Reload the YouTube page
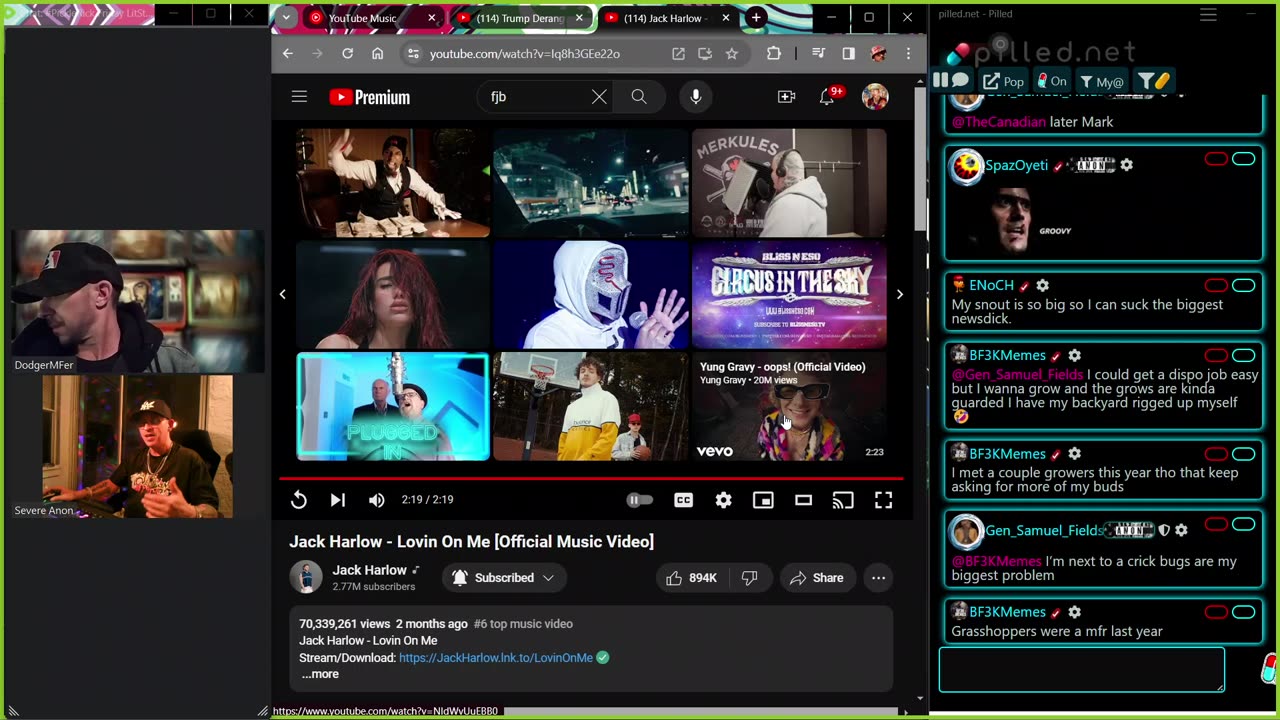 pos(347,54)
